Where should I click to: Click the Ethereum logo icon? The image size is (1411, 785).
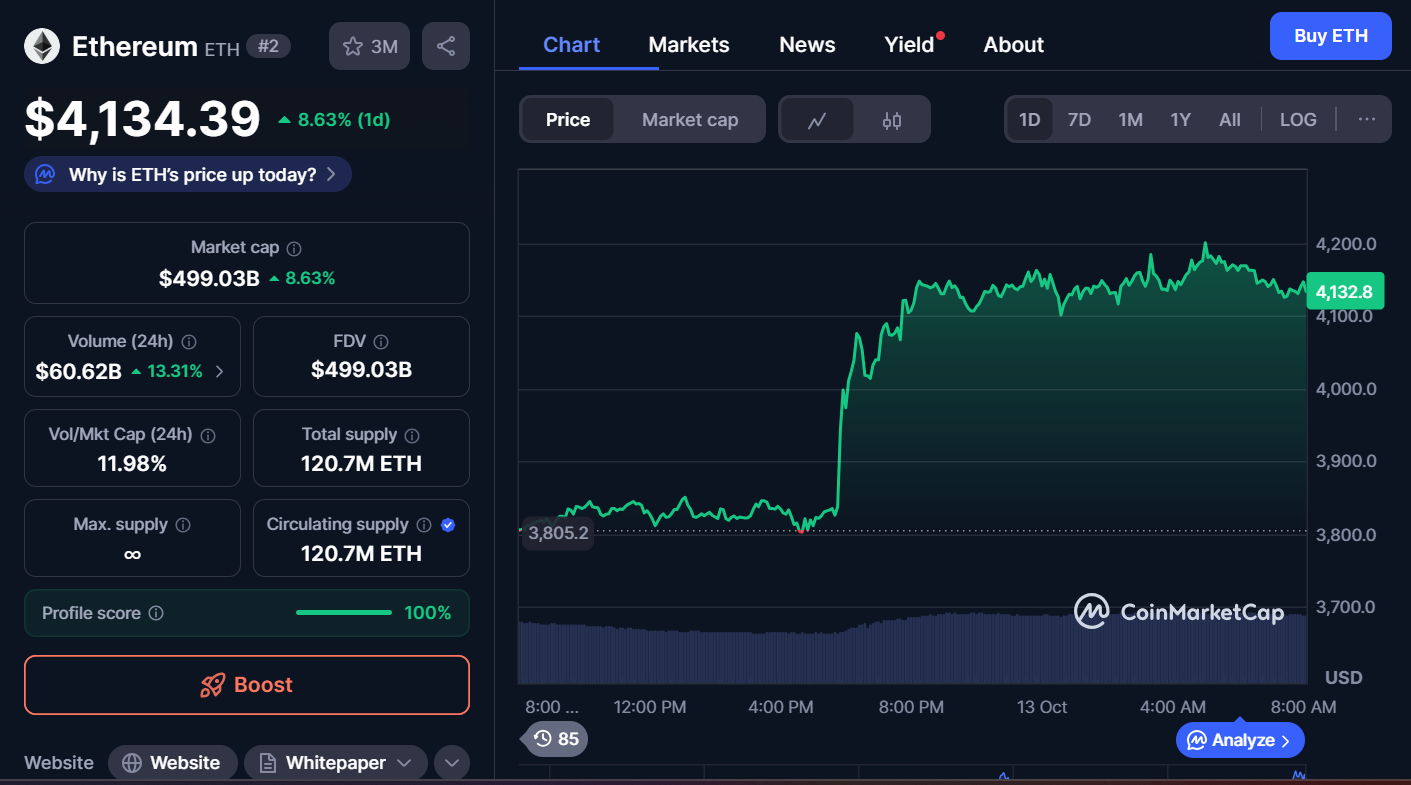pyautogui.click(x=42, y=46)
